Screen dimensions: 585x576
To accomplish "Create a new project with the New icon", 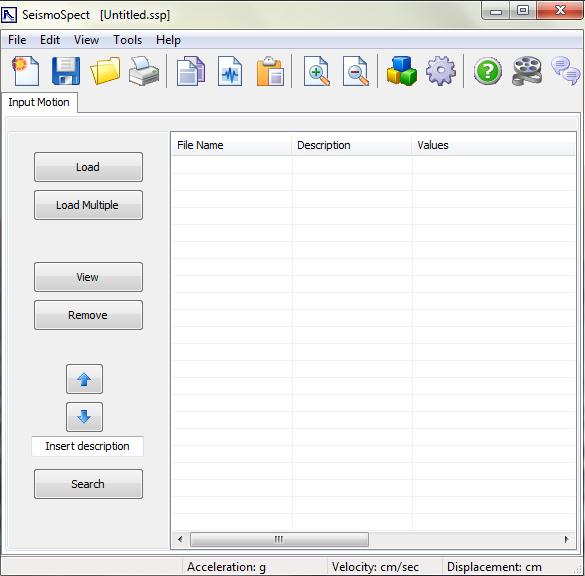I will click(x=25, y=71).
